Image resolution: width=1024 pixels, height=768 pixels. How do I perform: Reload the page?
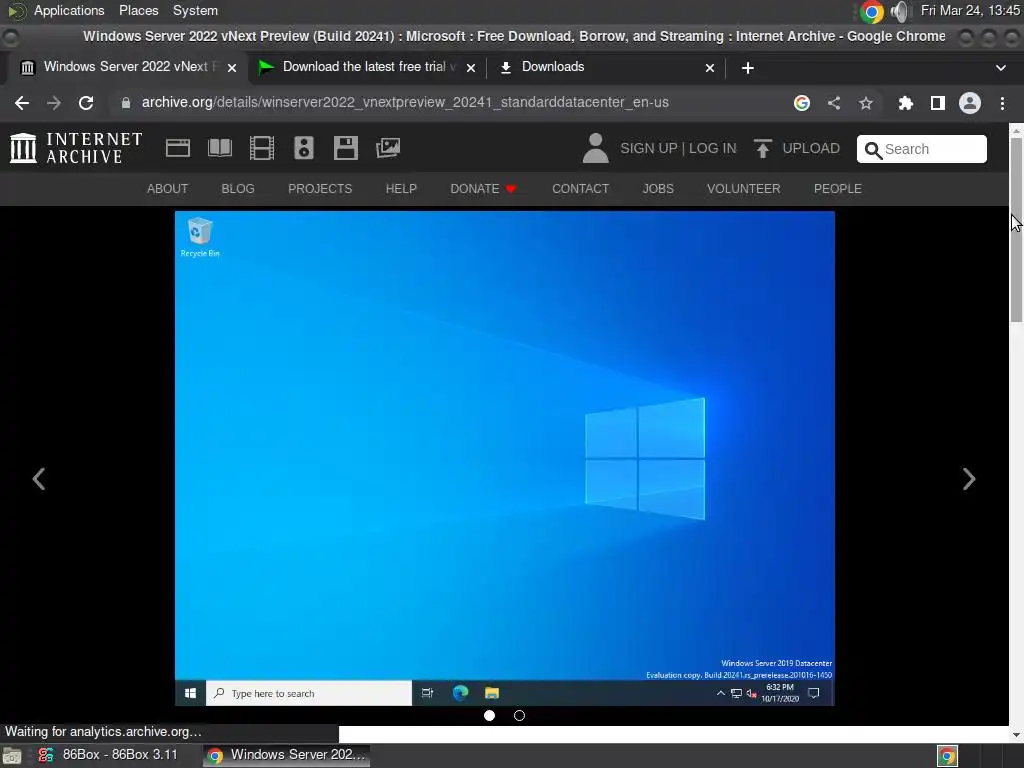(x=86, y=103)
